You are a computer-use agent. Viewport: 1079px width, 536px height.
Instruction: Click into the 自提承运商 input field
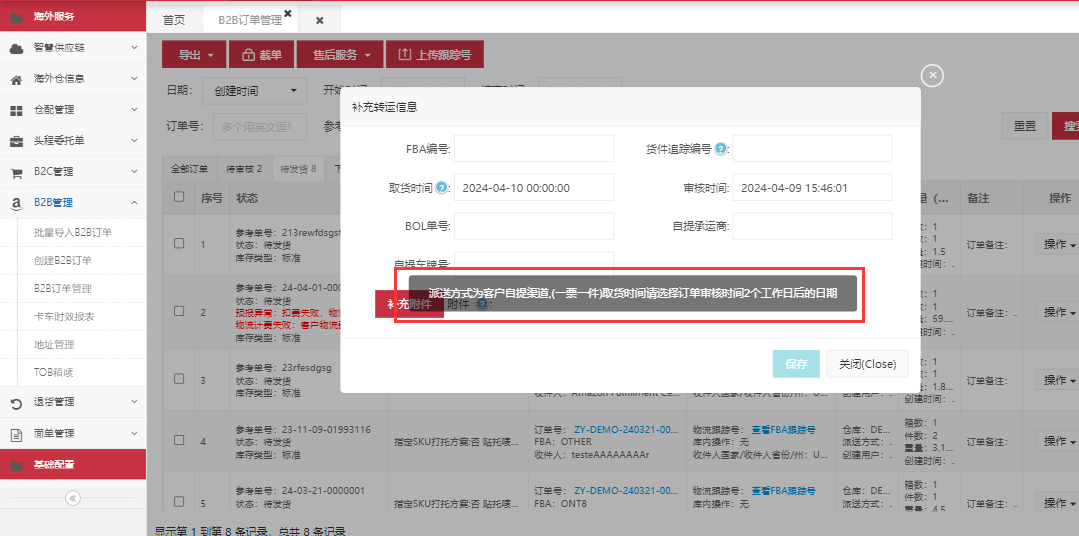[812, 226]
